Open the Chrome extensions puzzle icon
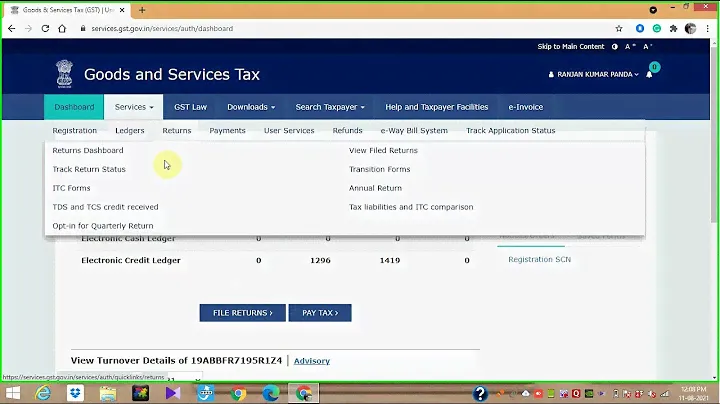 (675, 29)
